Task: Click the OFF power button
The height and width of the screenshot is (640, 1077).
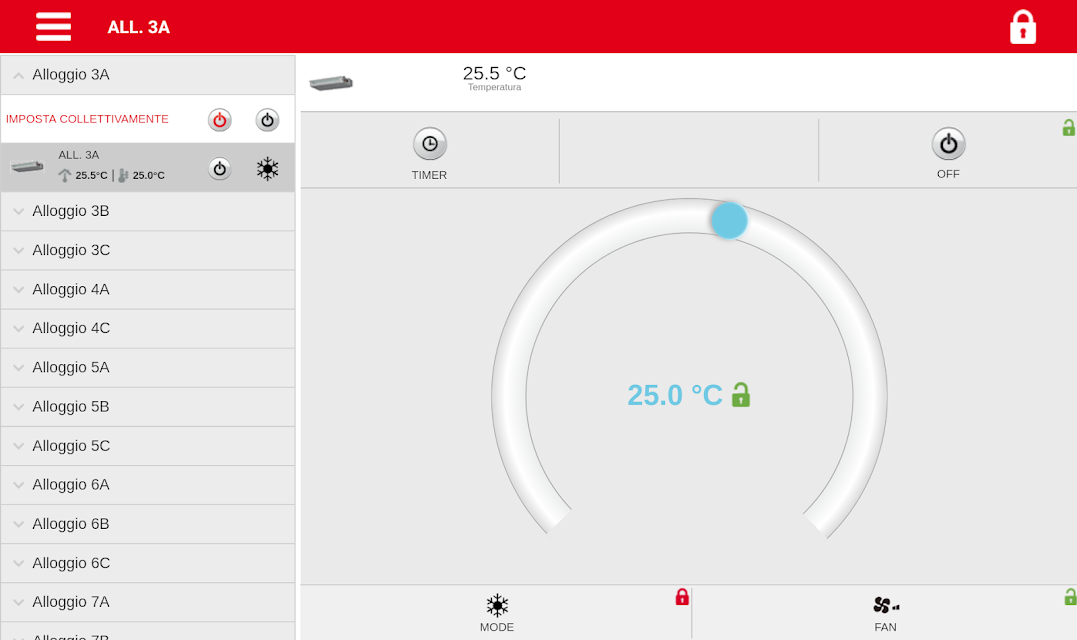Action: click(949, 144)
